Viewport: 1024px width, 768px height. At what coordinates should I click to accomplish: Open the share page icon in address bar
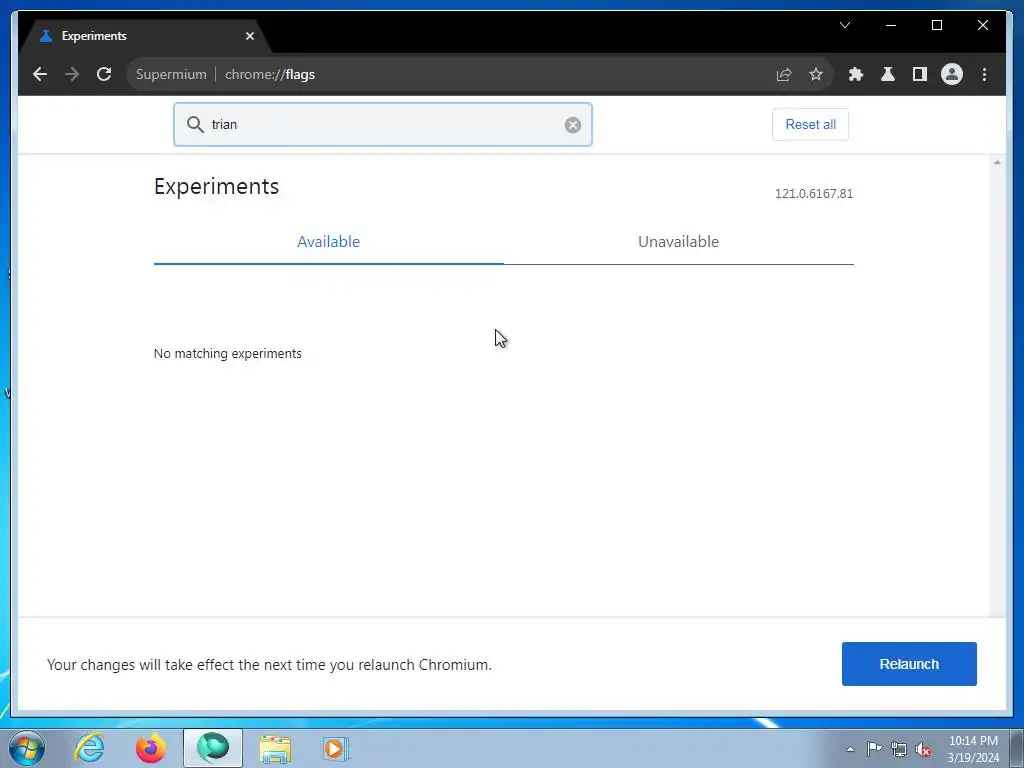pos(784,74)
